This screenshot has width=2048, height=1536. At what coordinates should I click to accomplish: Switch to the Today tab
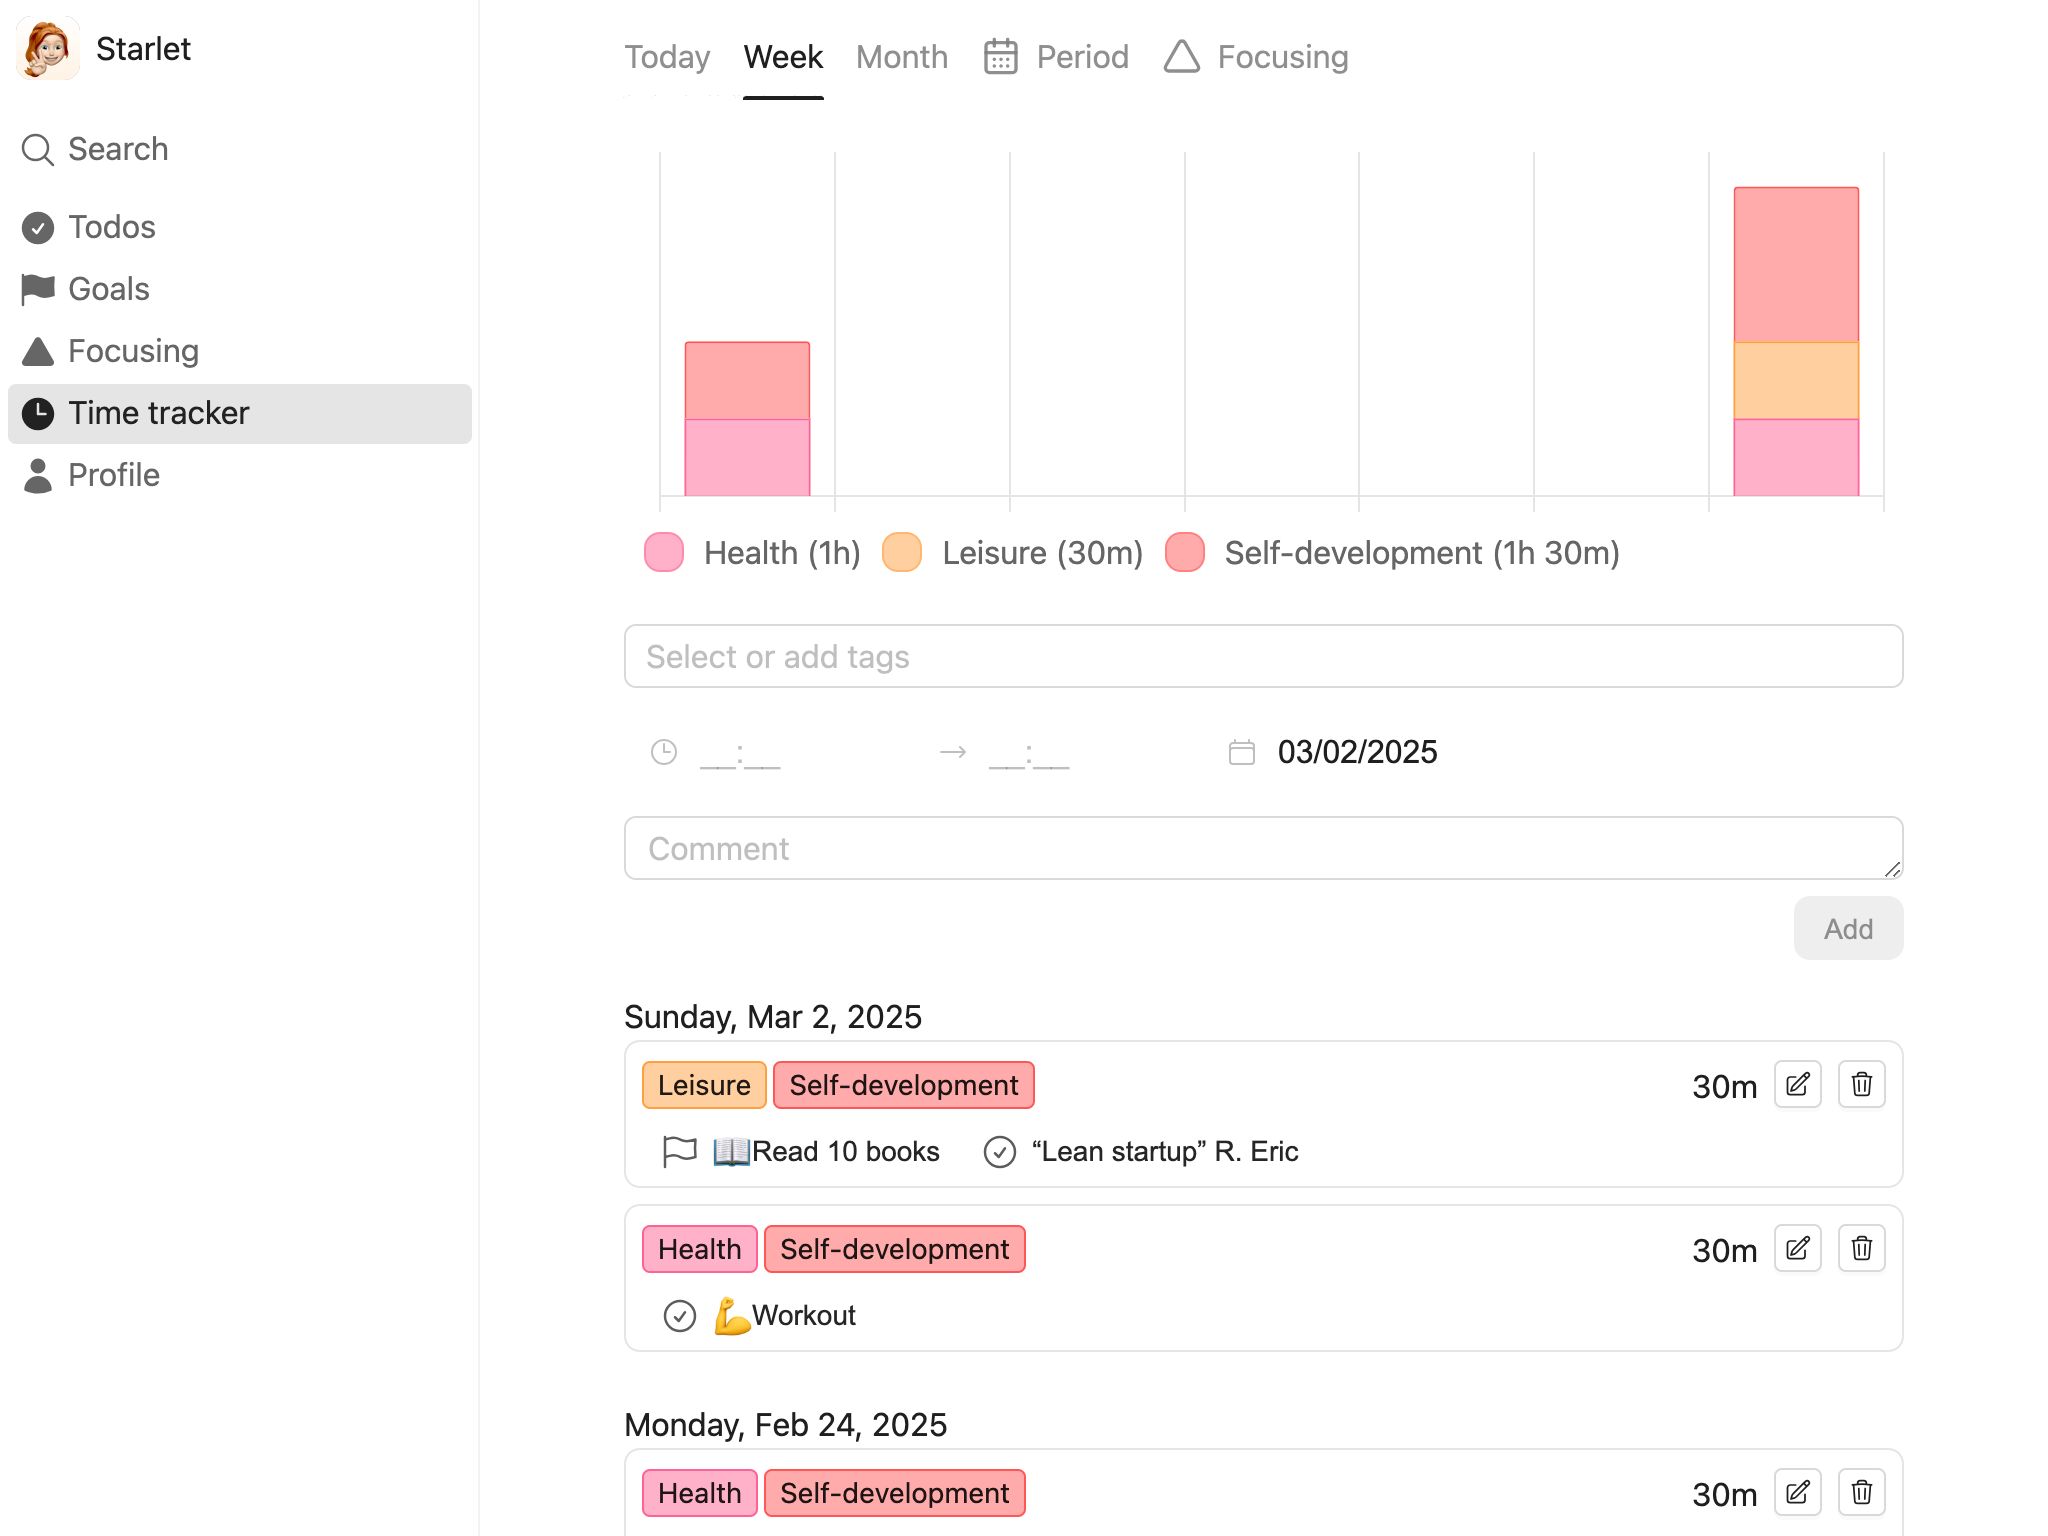click(x=667, y=57)
